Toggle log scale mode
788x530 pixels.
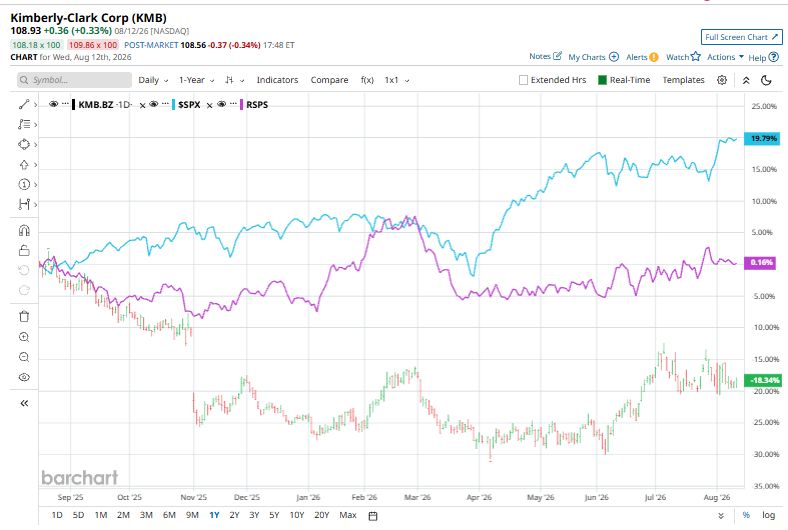768,515
